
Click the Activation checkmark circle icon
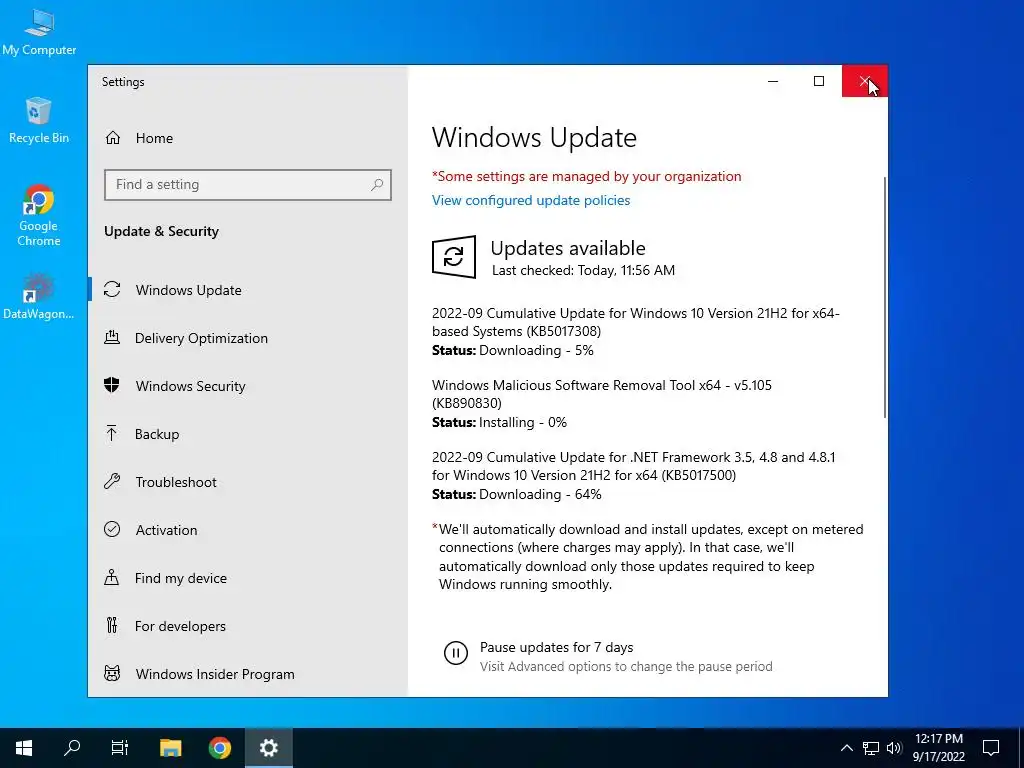coord(112,529)
